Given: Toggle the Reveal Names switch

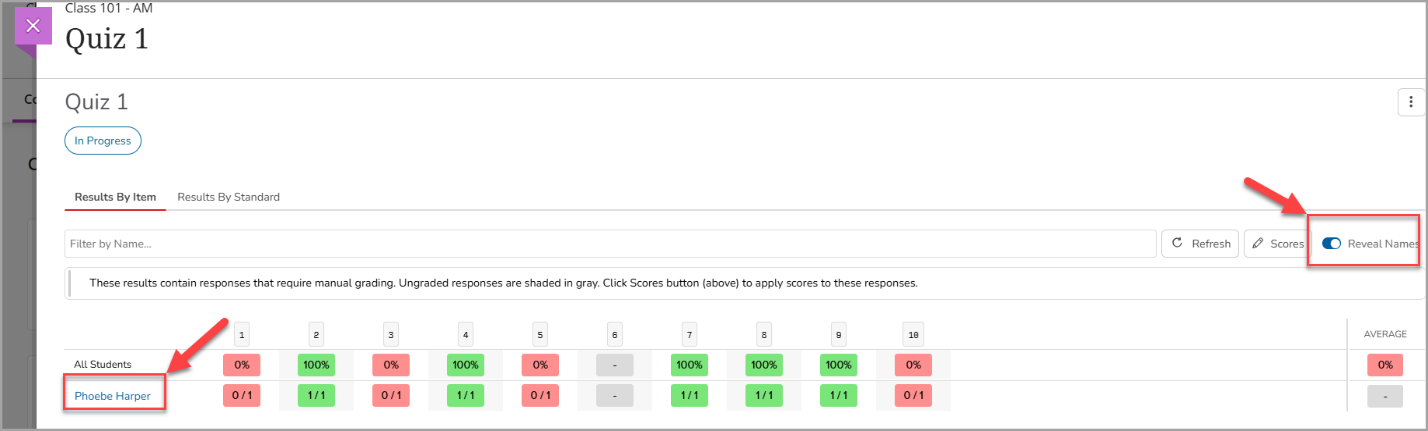Looking at the screenshot, I should (1331, 243).
